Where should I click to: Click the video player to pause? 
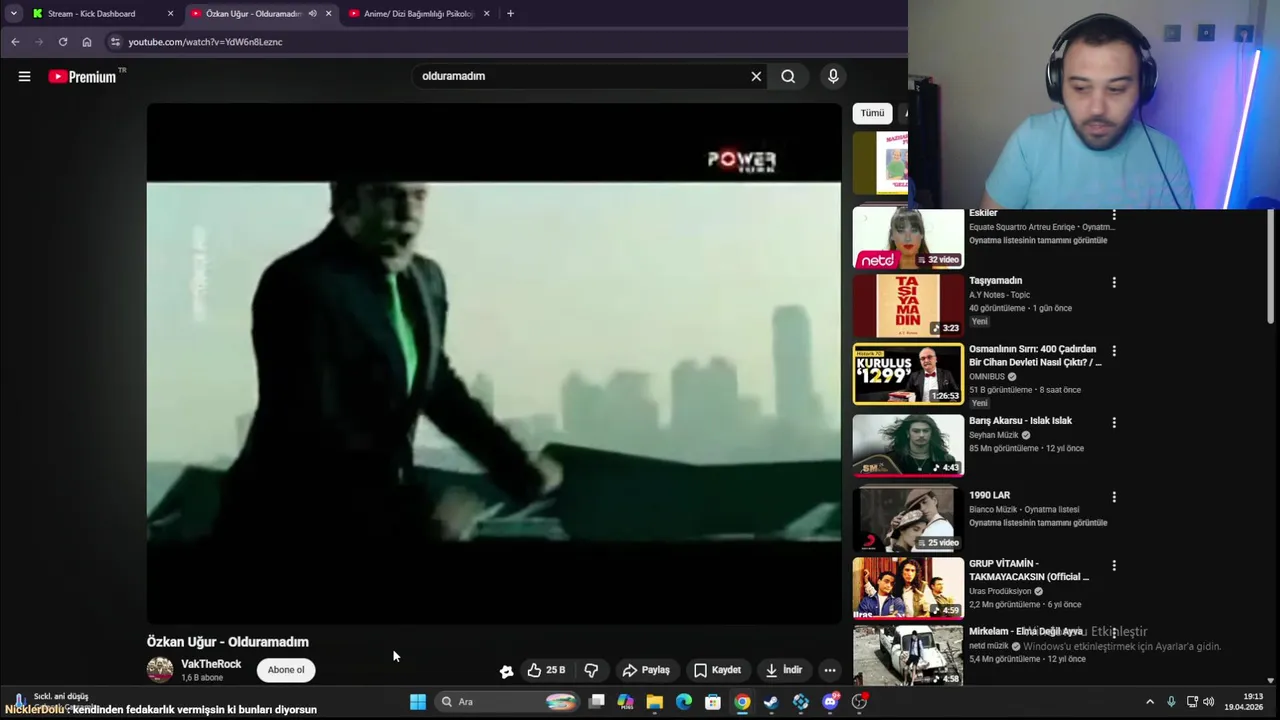[x=494, y=362]
